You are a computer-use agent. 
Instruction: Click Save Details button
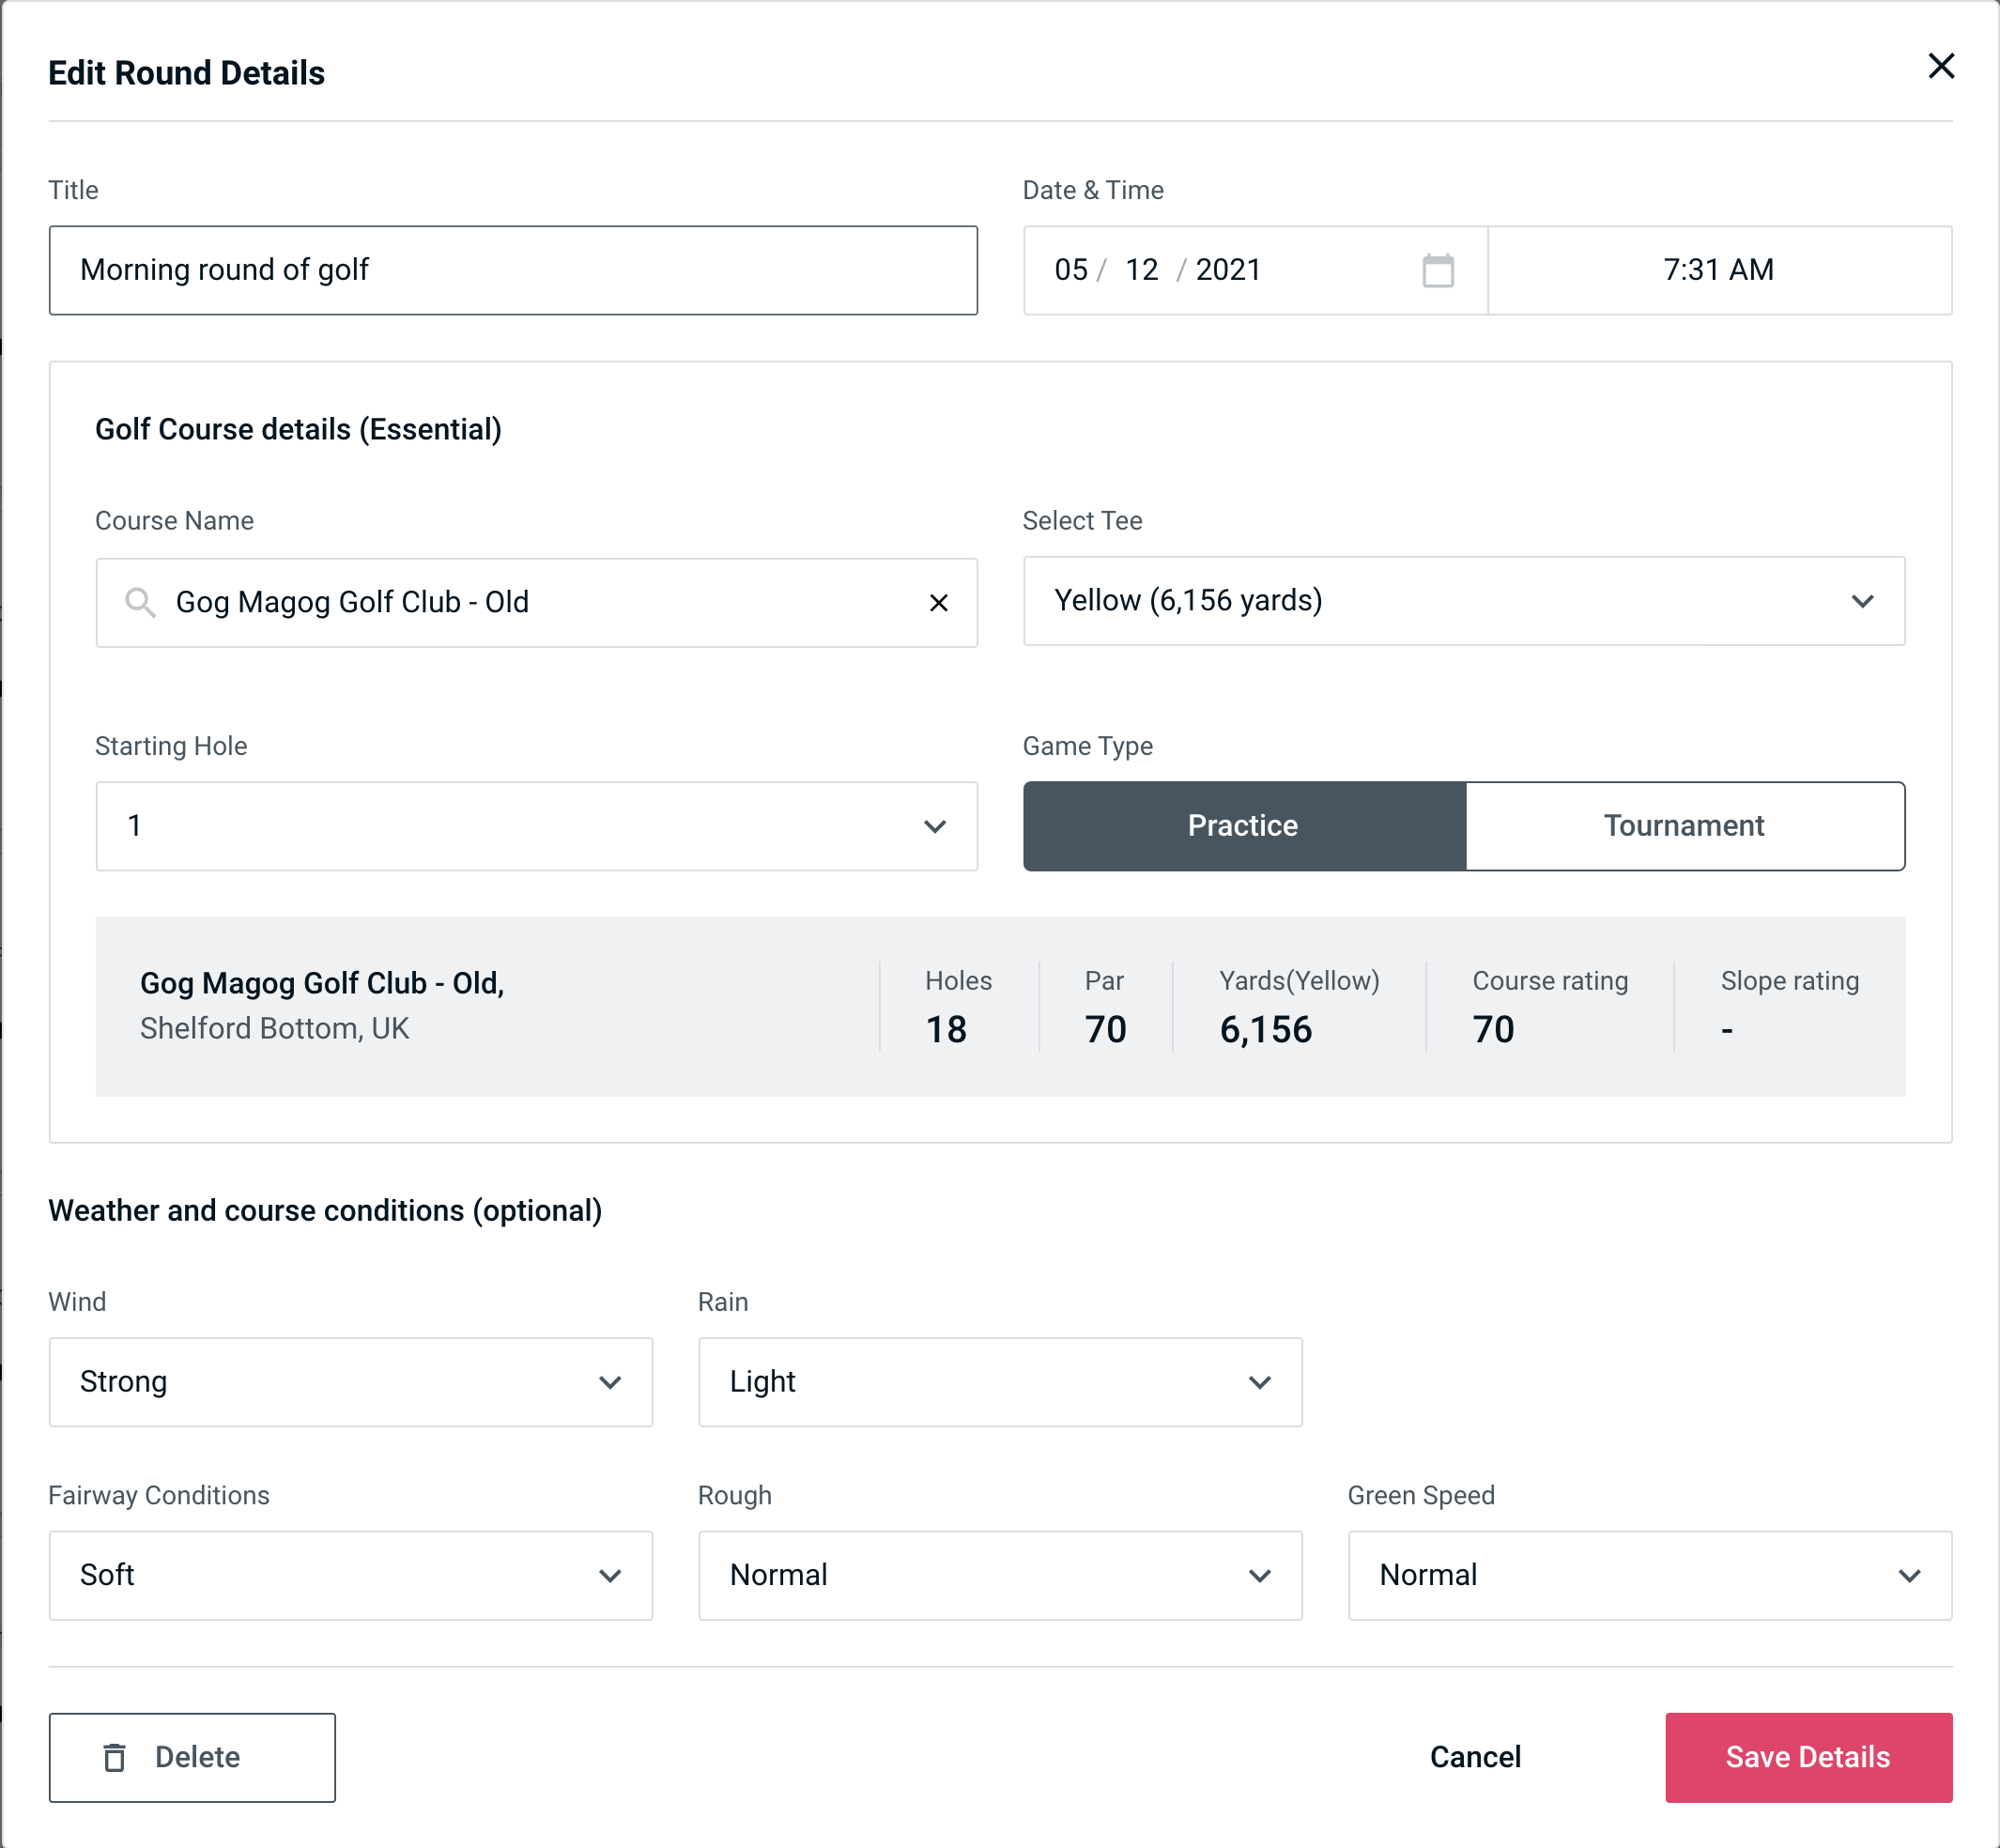coord(1807,1756)
